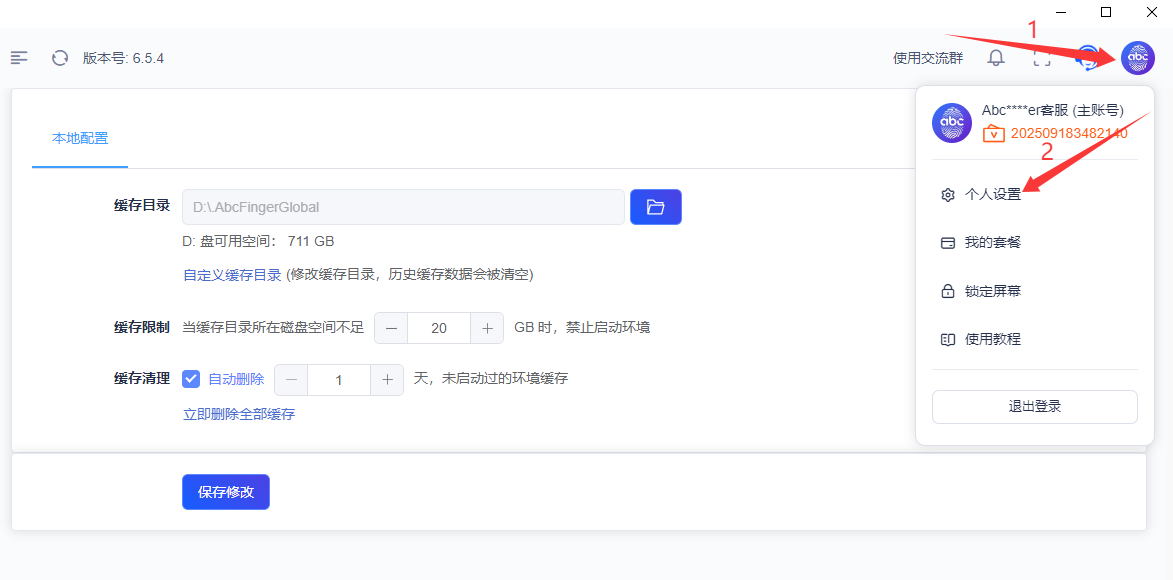Click cache directory field D:\.AbcFingerGlobal
The width and height of the screenshot is (1173, 580).
coord(403,207)
